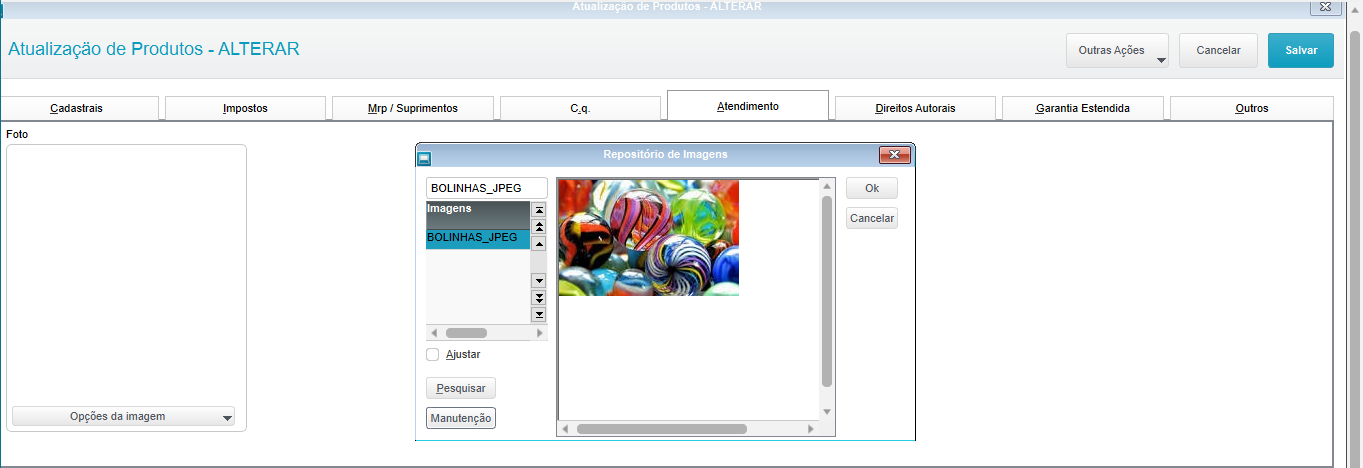Image resolution: width=1363 pixels, height=468 pixels.
Task: Click up arrow of preview vertical scrollbar
Action: 826,187
